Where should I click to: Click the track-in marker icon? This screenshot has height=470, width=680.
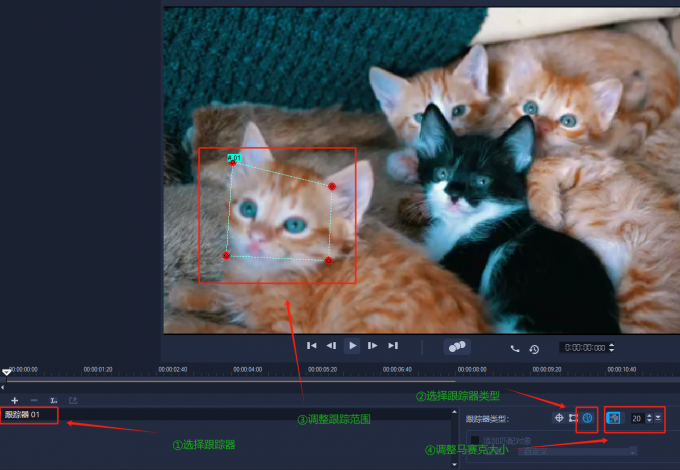pos(515,348)
